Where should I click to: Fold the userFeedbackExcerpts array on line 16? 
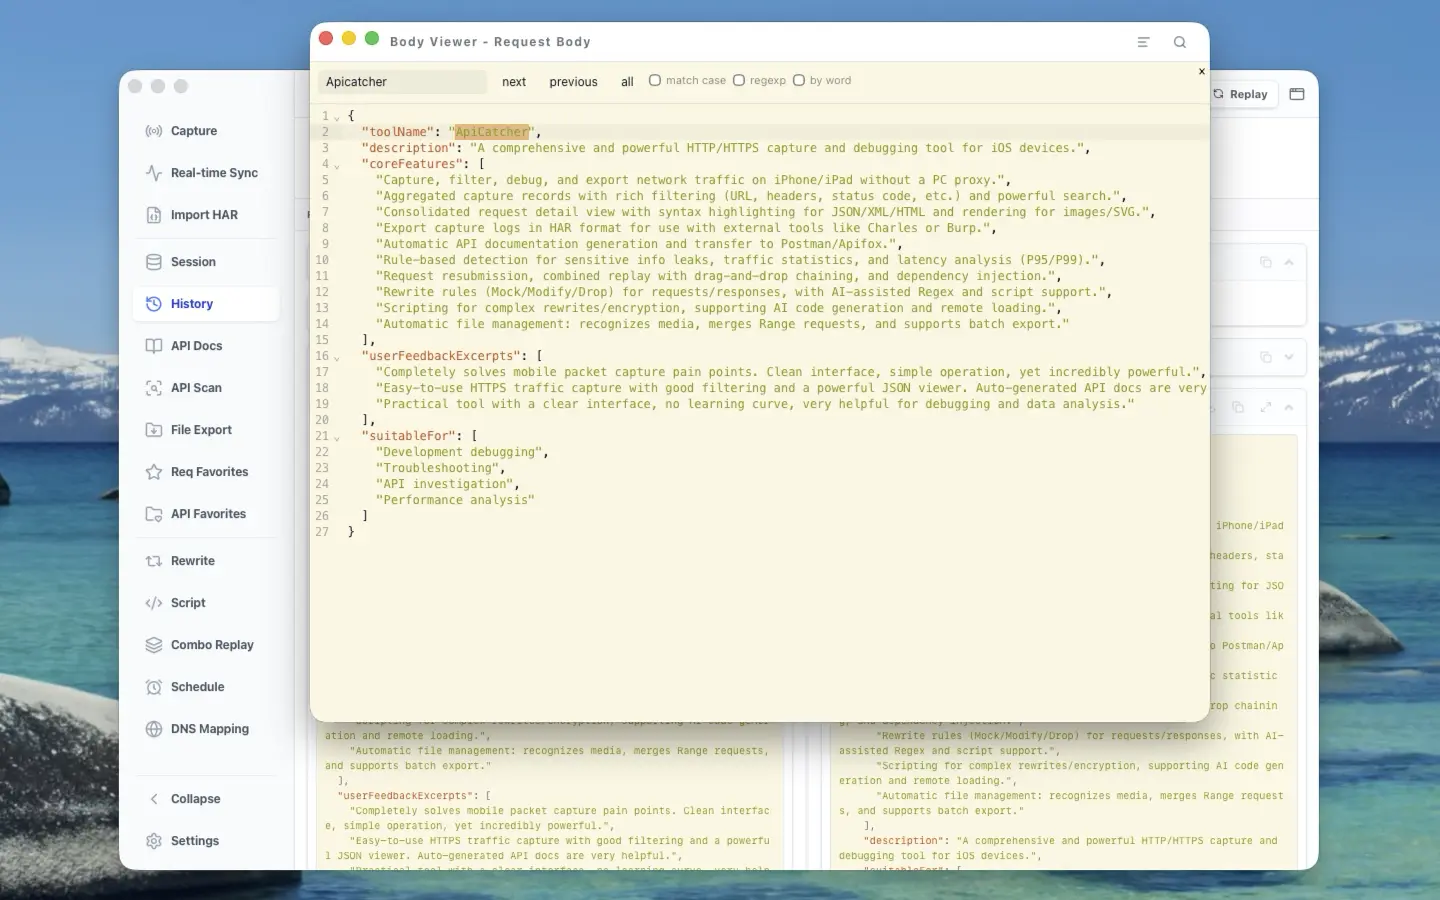(337, 357)
